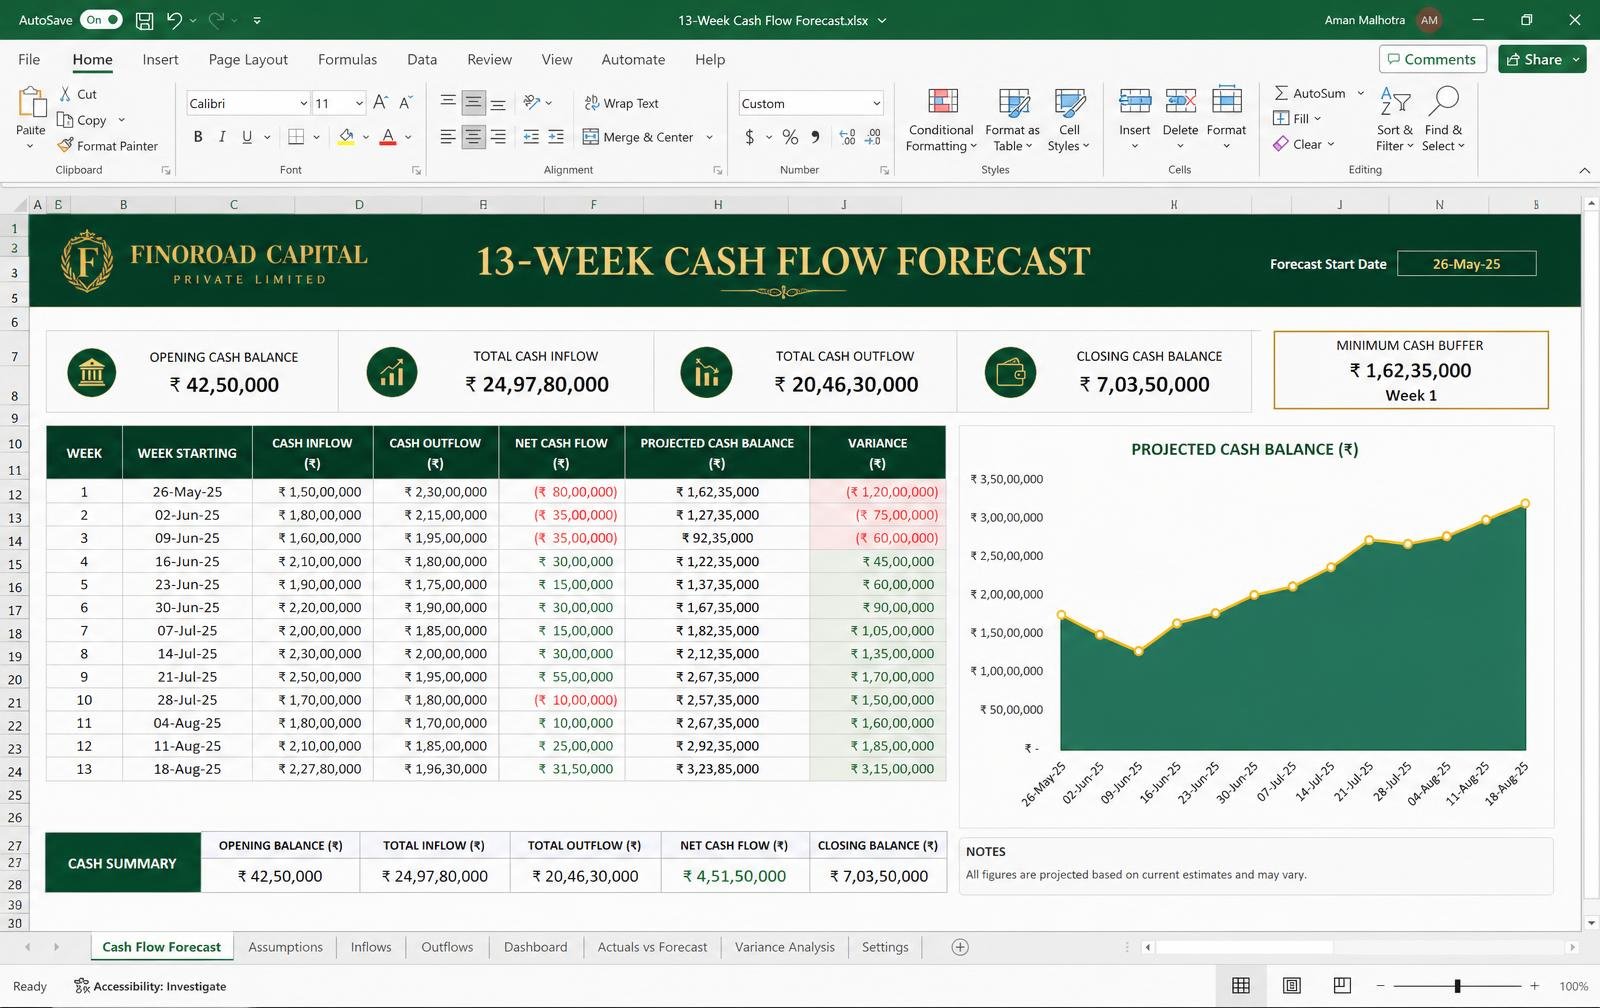
Task: Open the Data ribbon tab
Action: (422, 59)
